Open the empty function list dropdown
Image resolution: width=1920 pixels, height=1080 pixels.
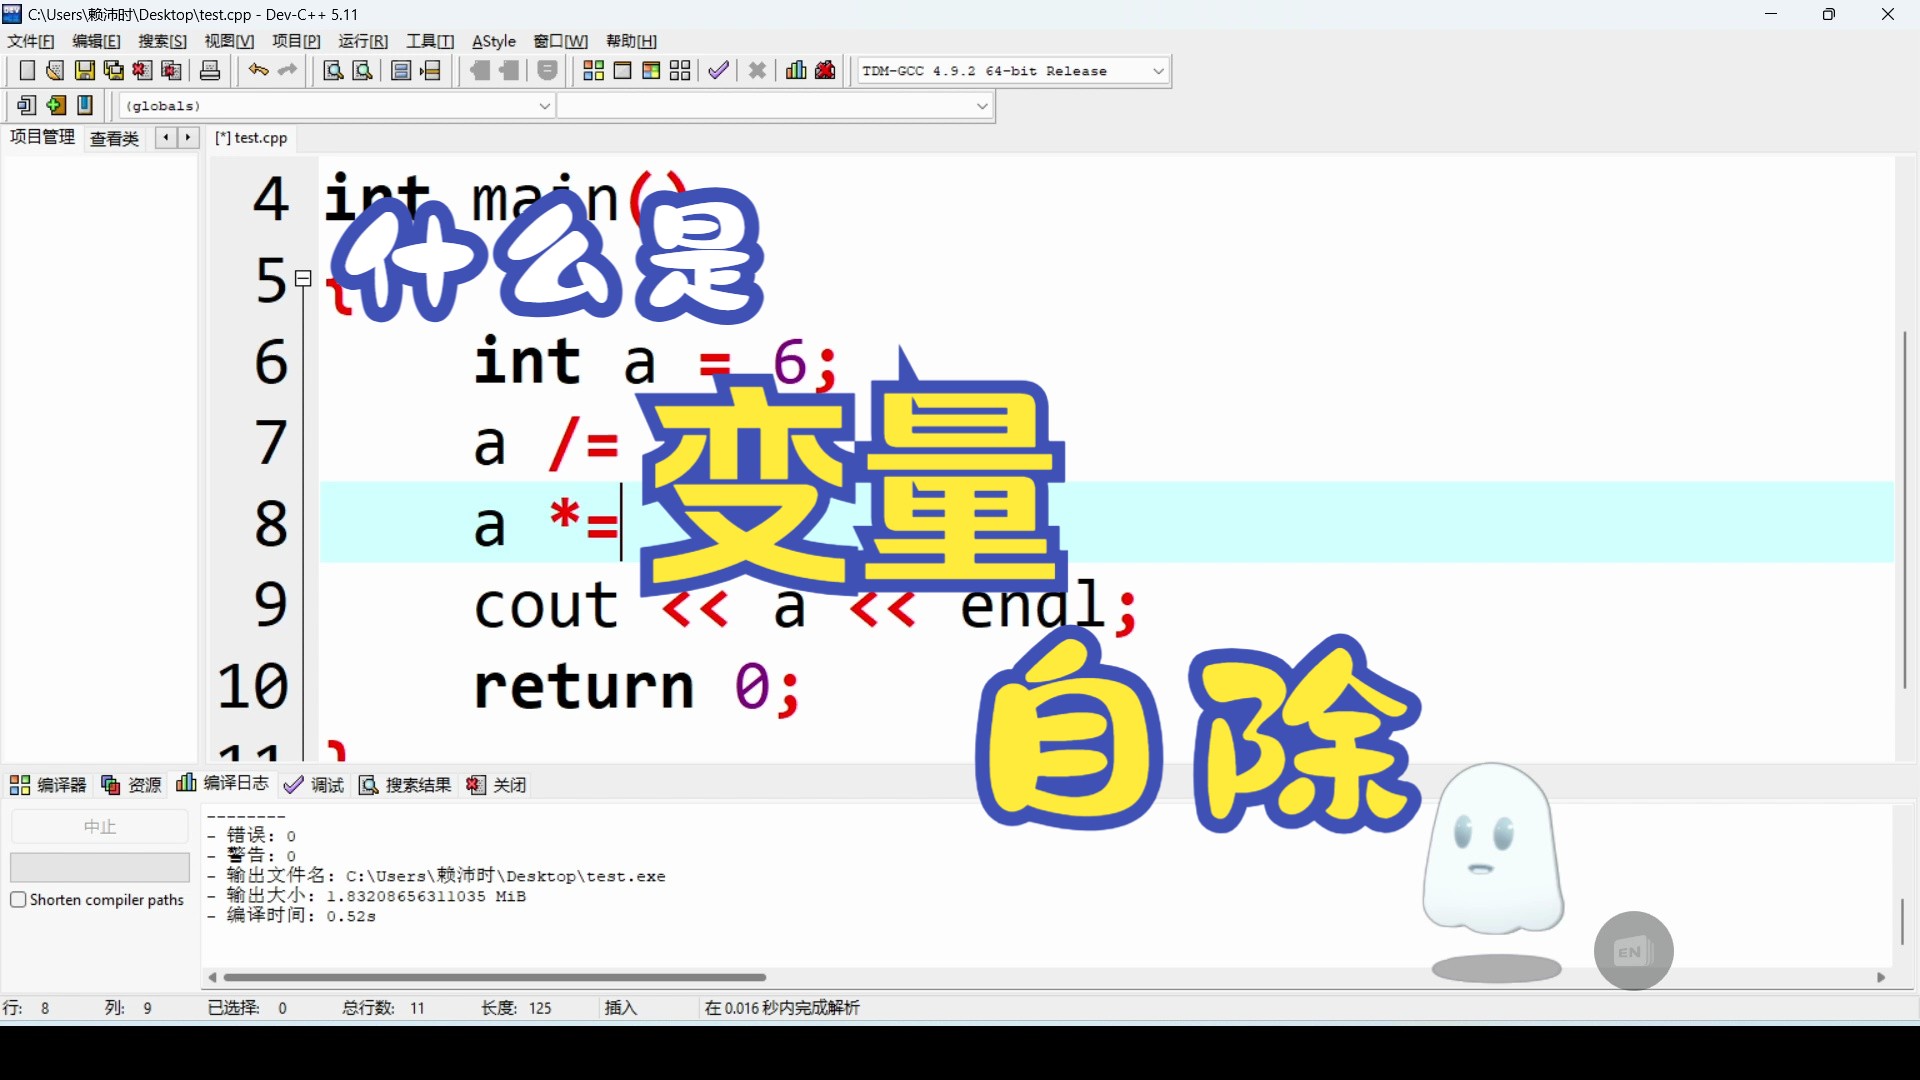pyautogui.click(x=981, y=106)
